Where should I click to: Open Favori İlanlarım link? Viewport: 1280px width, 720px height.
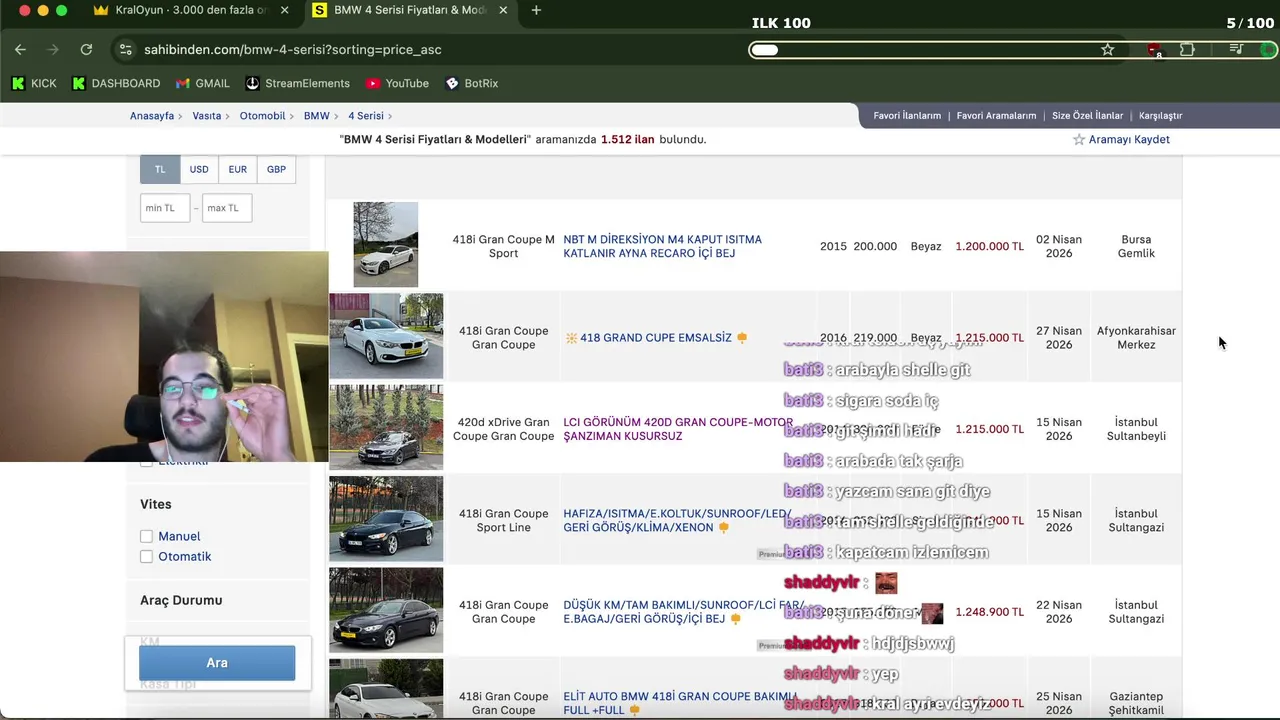tap(907, 116)
